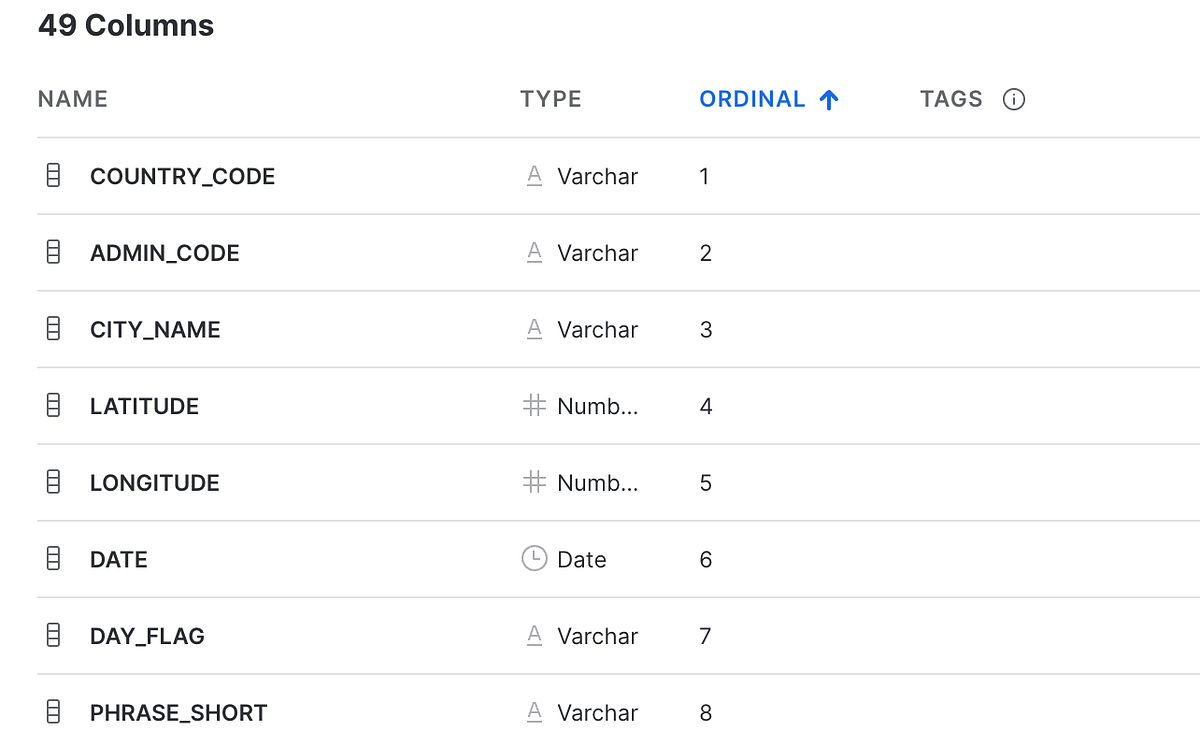Select the LATITUDE column entry

tap(144, 406)
